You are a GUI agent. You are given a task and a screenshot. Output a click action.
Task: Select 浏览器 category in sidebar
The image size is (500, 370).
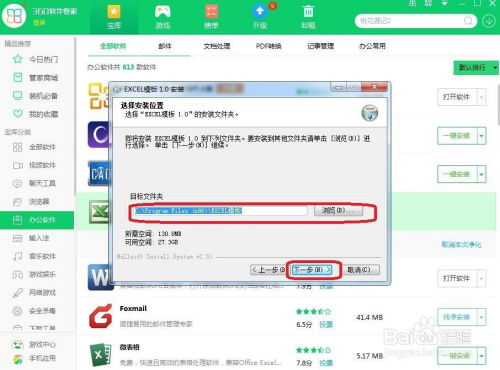click(31, 202)
